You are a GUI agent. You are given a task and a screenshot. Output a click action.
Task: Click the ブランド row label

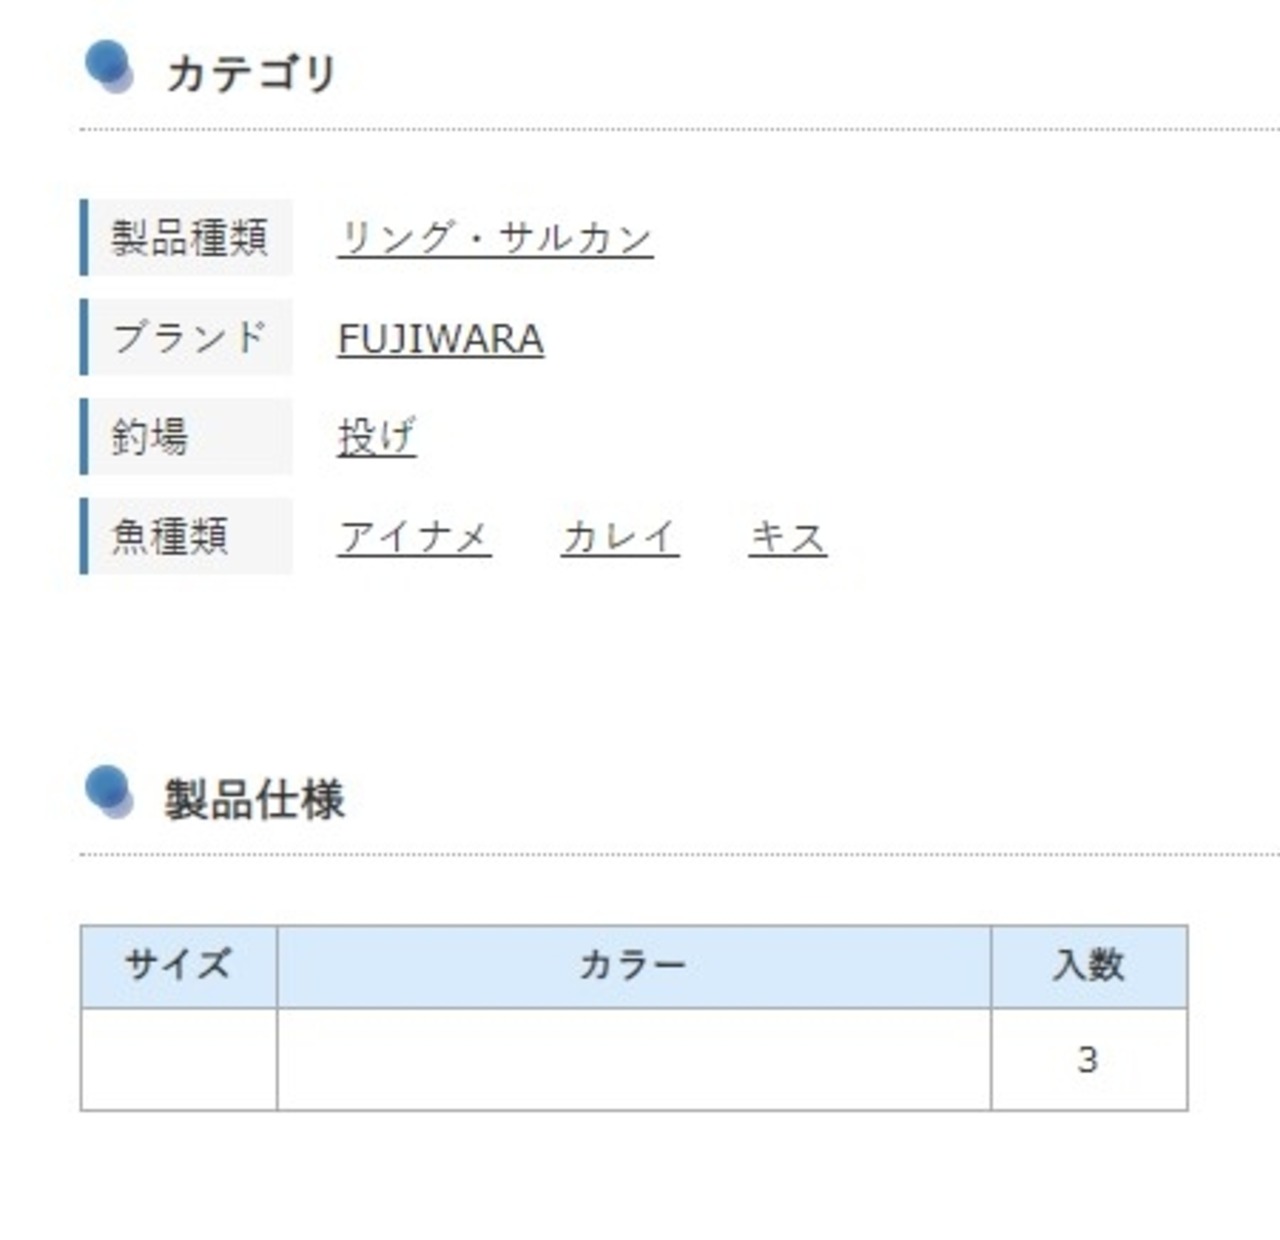(189, 338)
